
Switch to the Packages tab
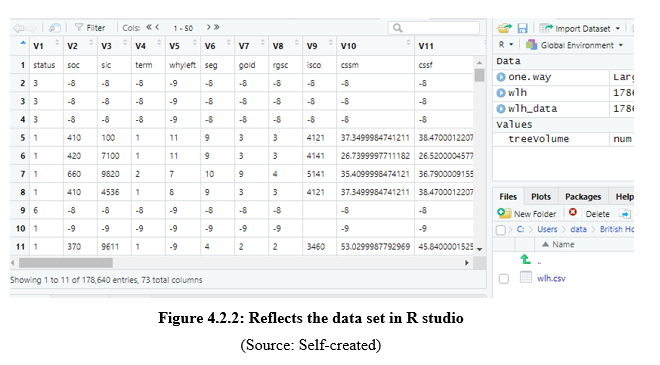pos(583,197)
